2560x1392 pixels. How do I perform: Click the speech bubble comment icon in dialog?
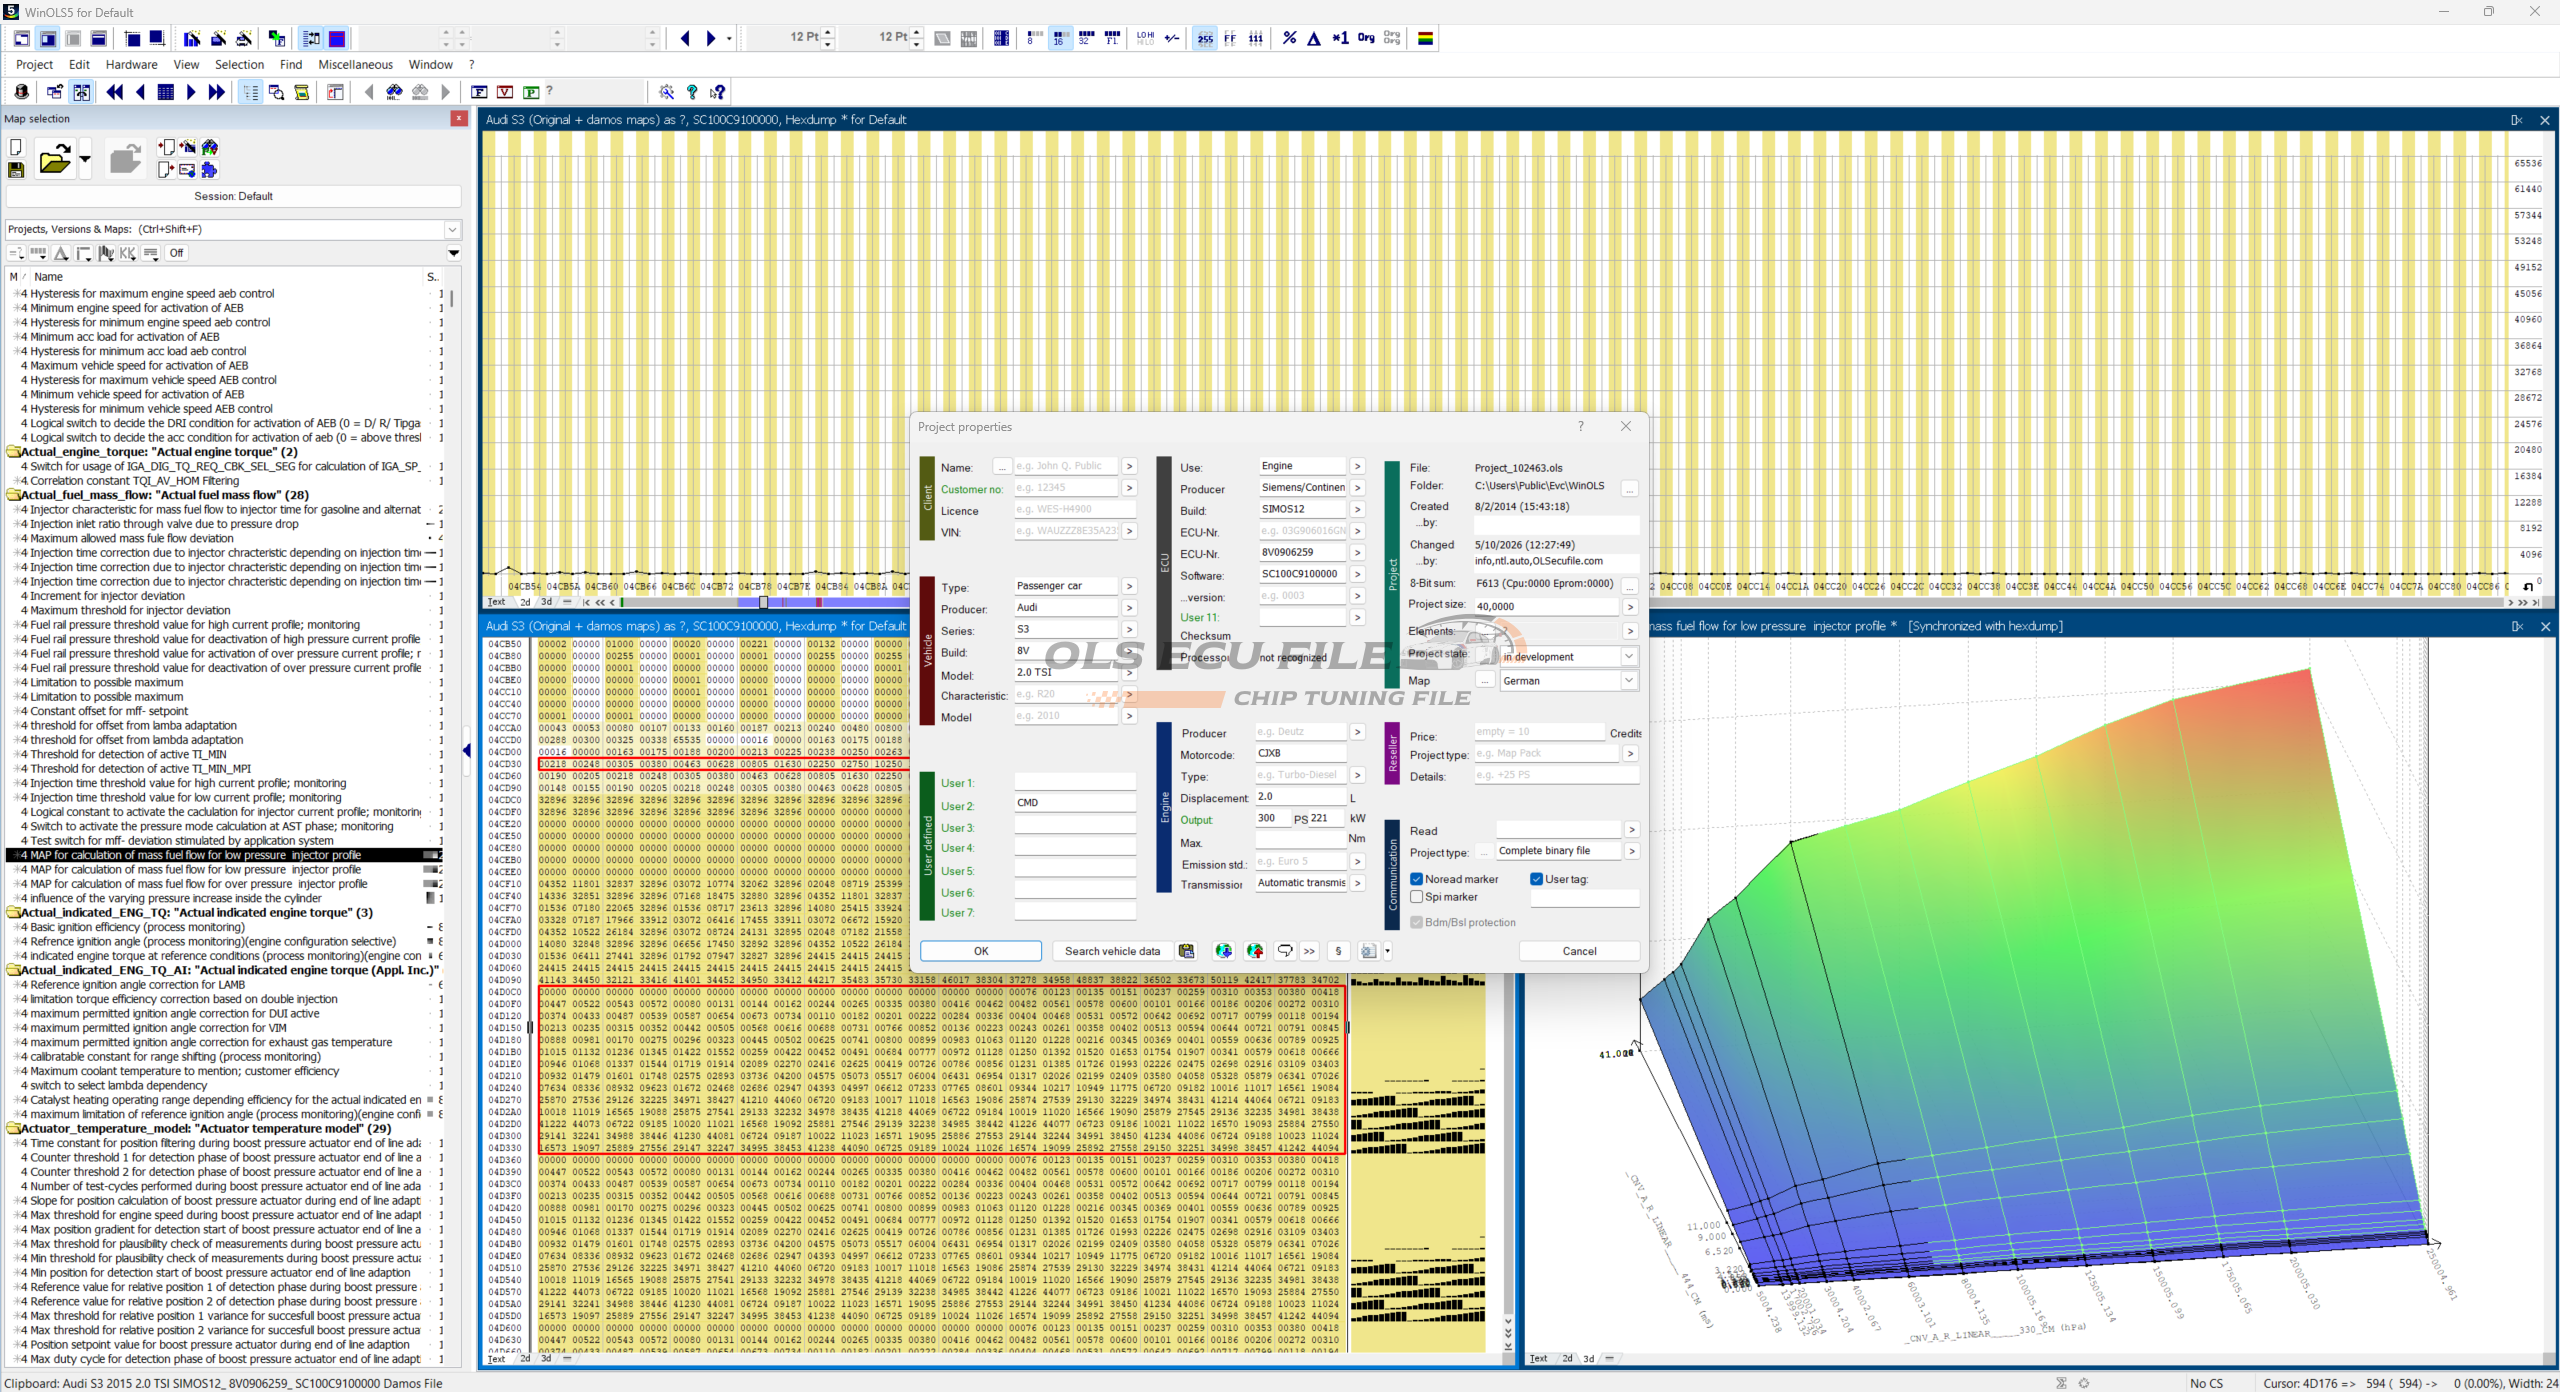click(x=1285, y=951)
